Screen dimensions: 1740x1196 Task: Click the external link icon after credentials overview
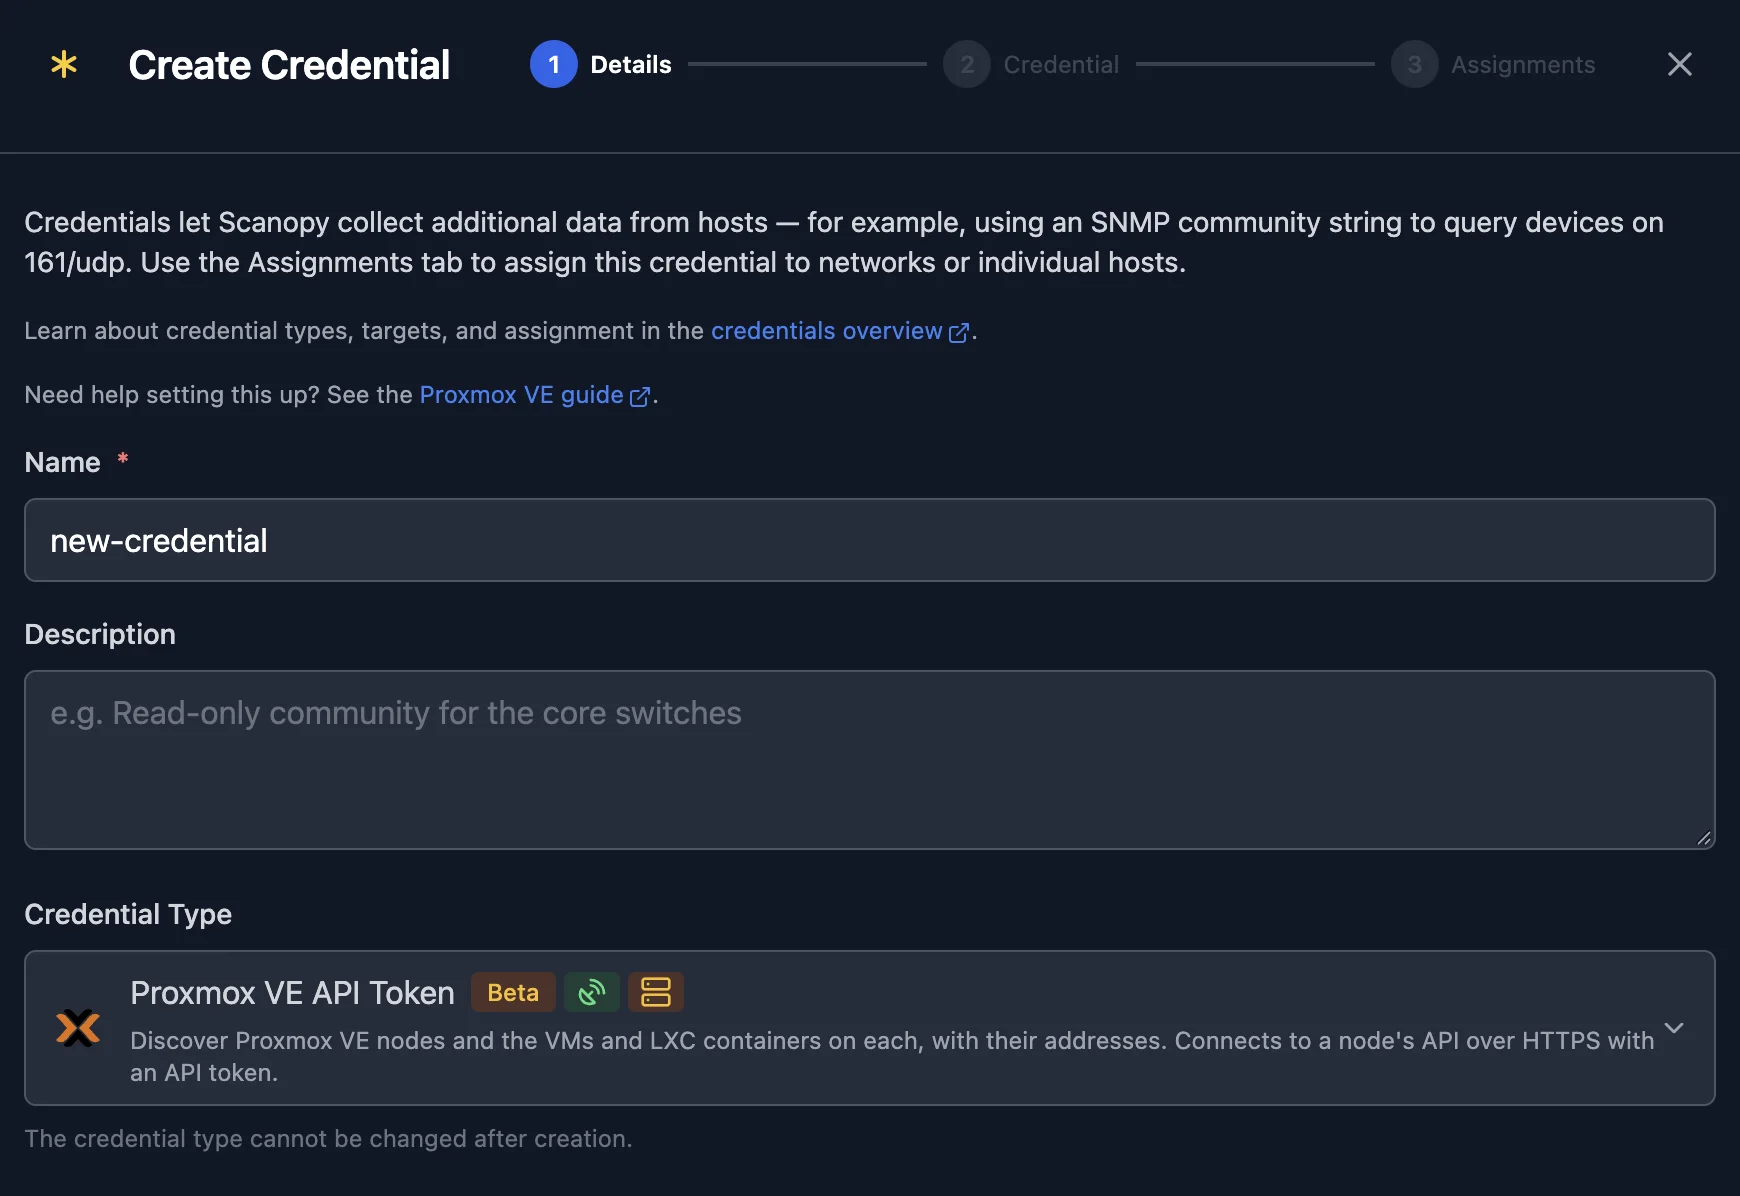coord(958,333)
